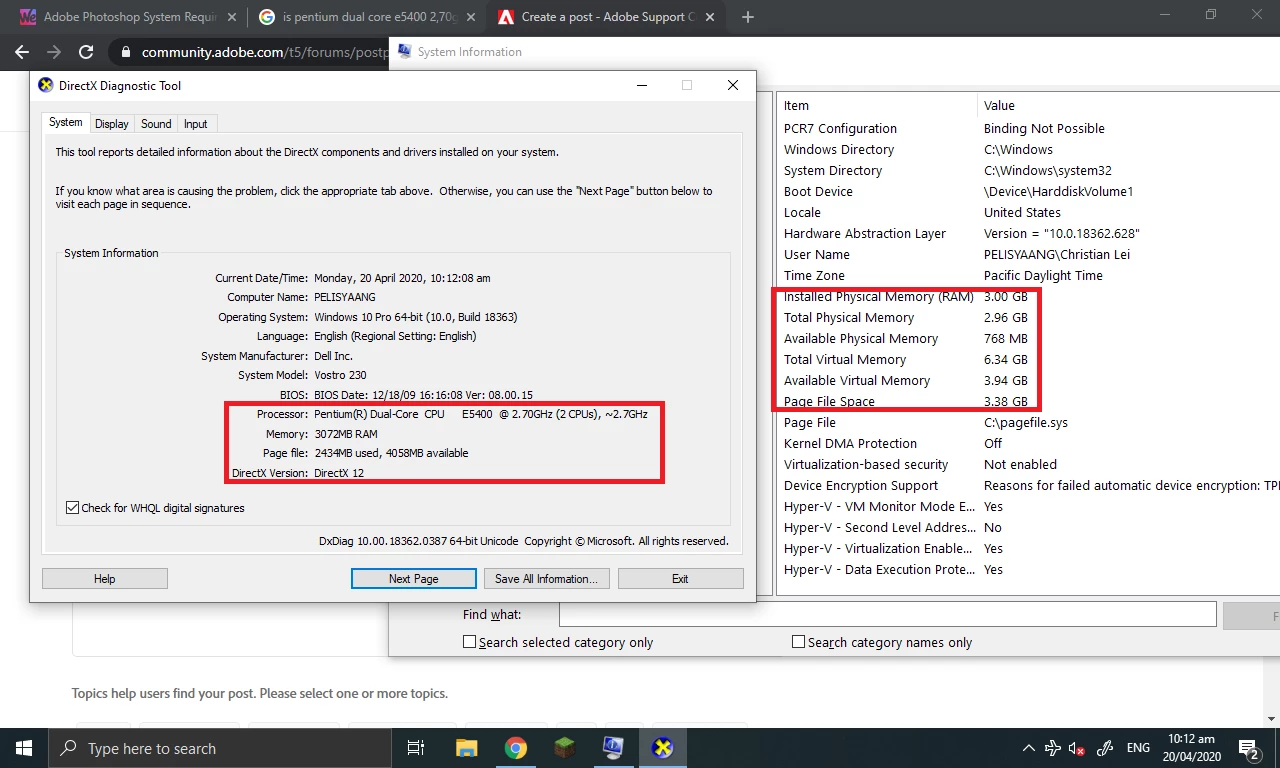Switch to the Display tab in DxDiag

tap(112, 124)
